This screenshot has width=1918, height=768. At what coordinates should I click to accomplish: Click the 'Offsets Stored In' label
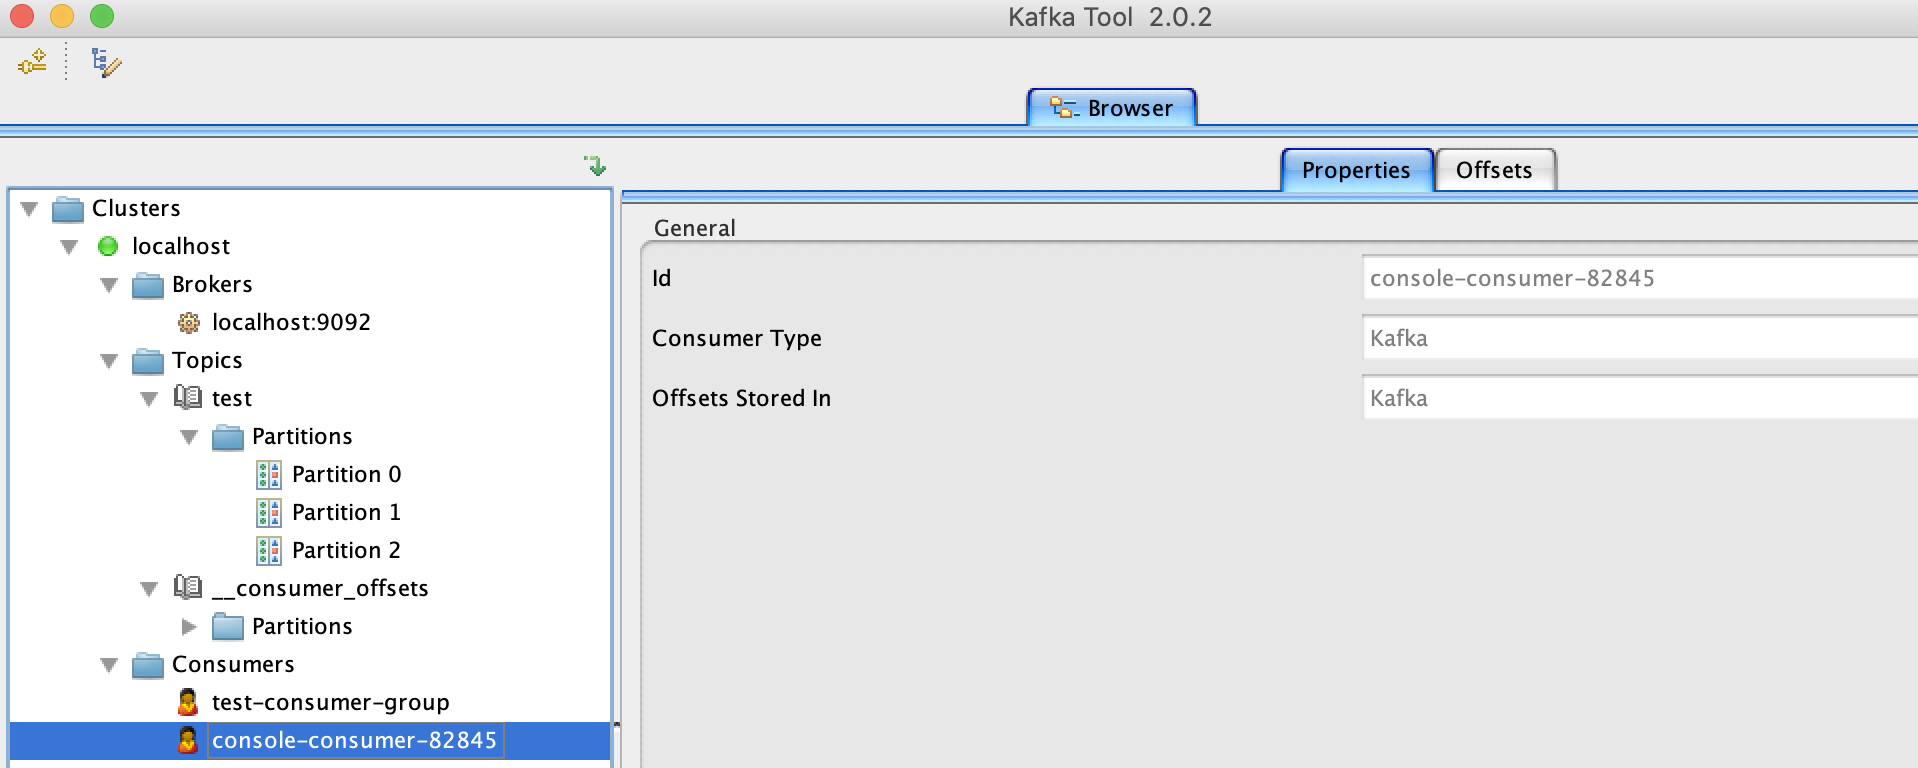coord(741,398)
